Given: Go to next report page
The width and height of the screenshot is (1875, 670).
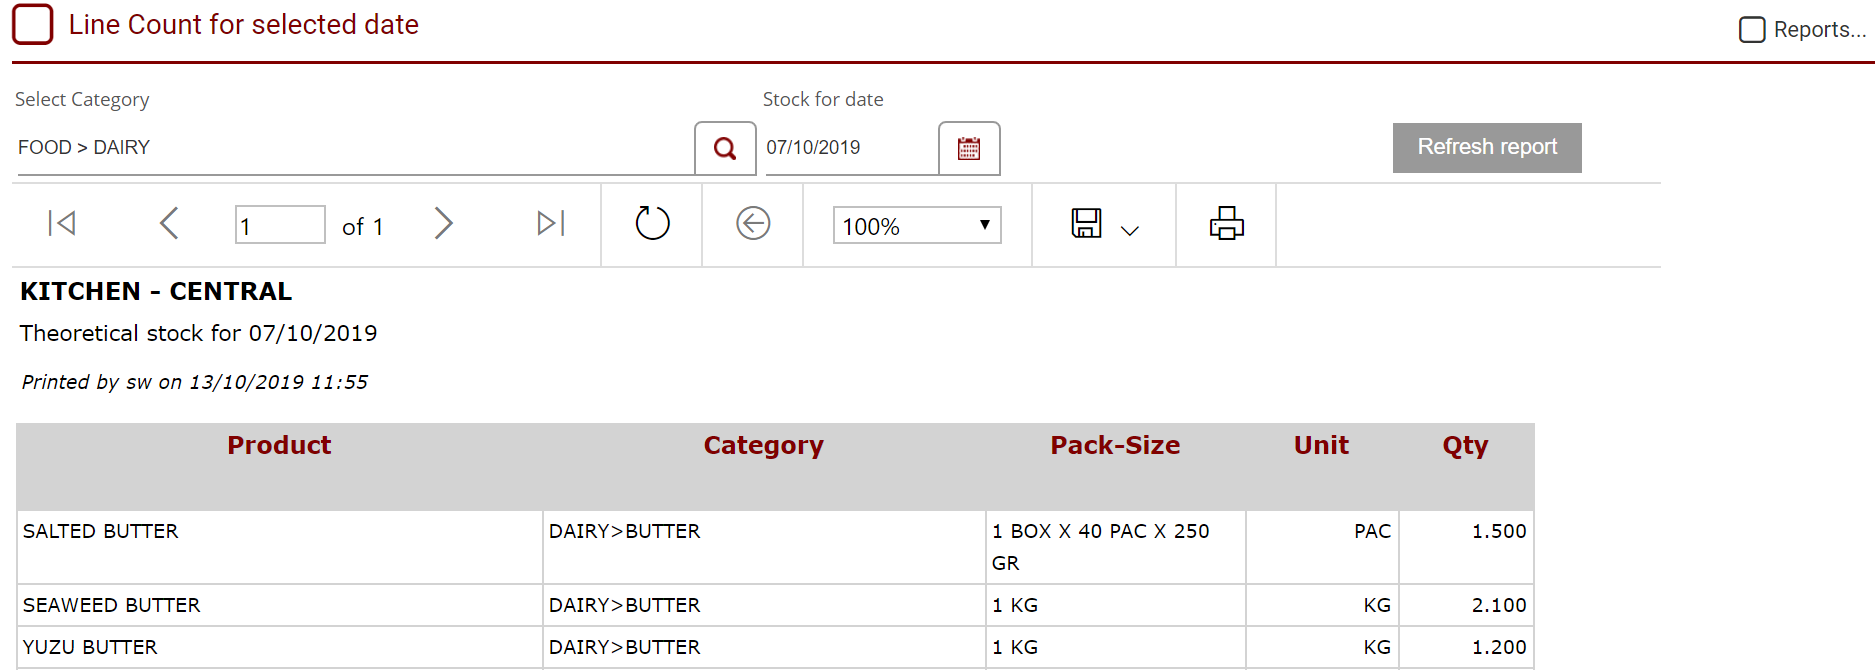Looking at the screenshot, I should pos(444,223).
